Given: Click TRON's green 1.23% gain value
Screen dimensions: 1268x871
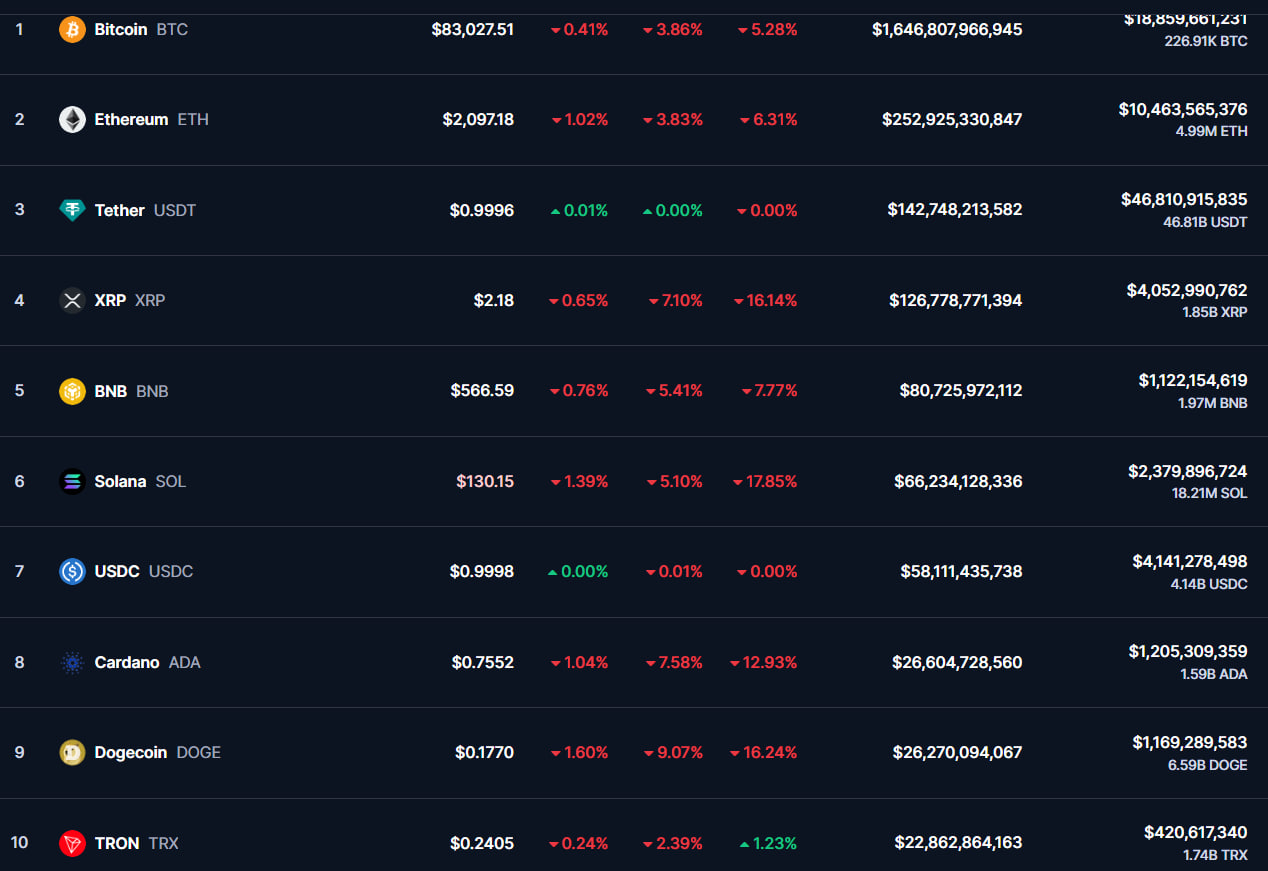Looking at the screenshot, I should click(x=768, y=843).
